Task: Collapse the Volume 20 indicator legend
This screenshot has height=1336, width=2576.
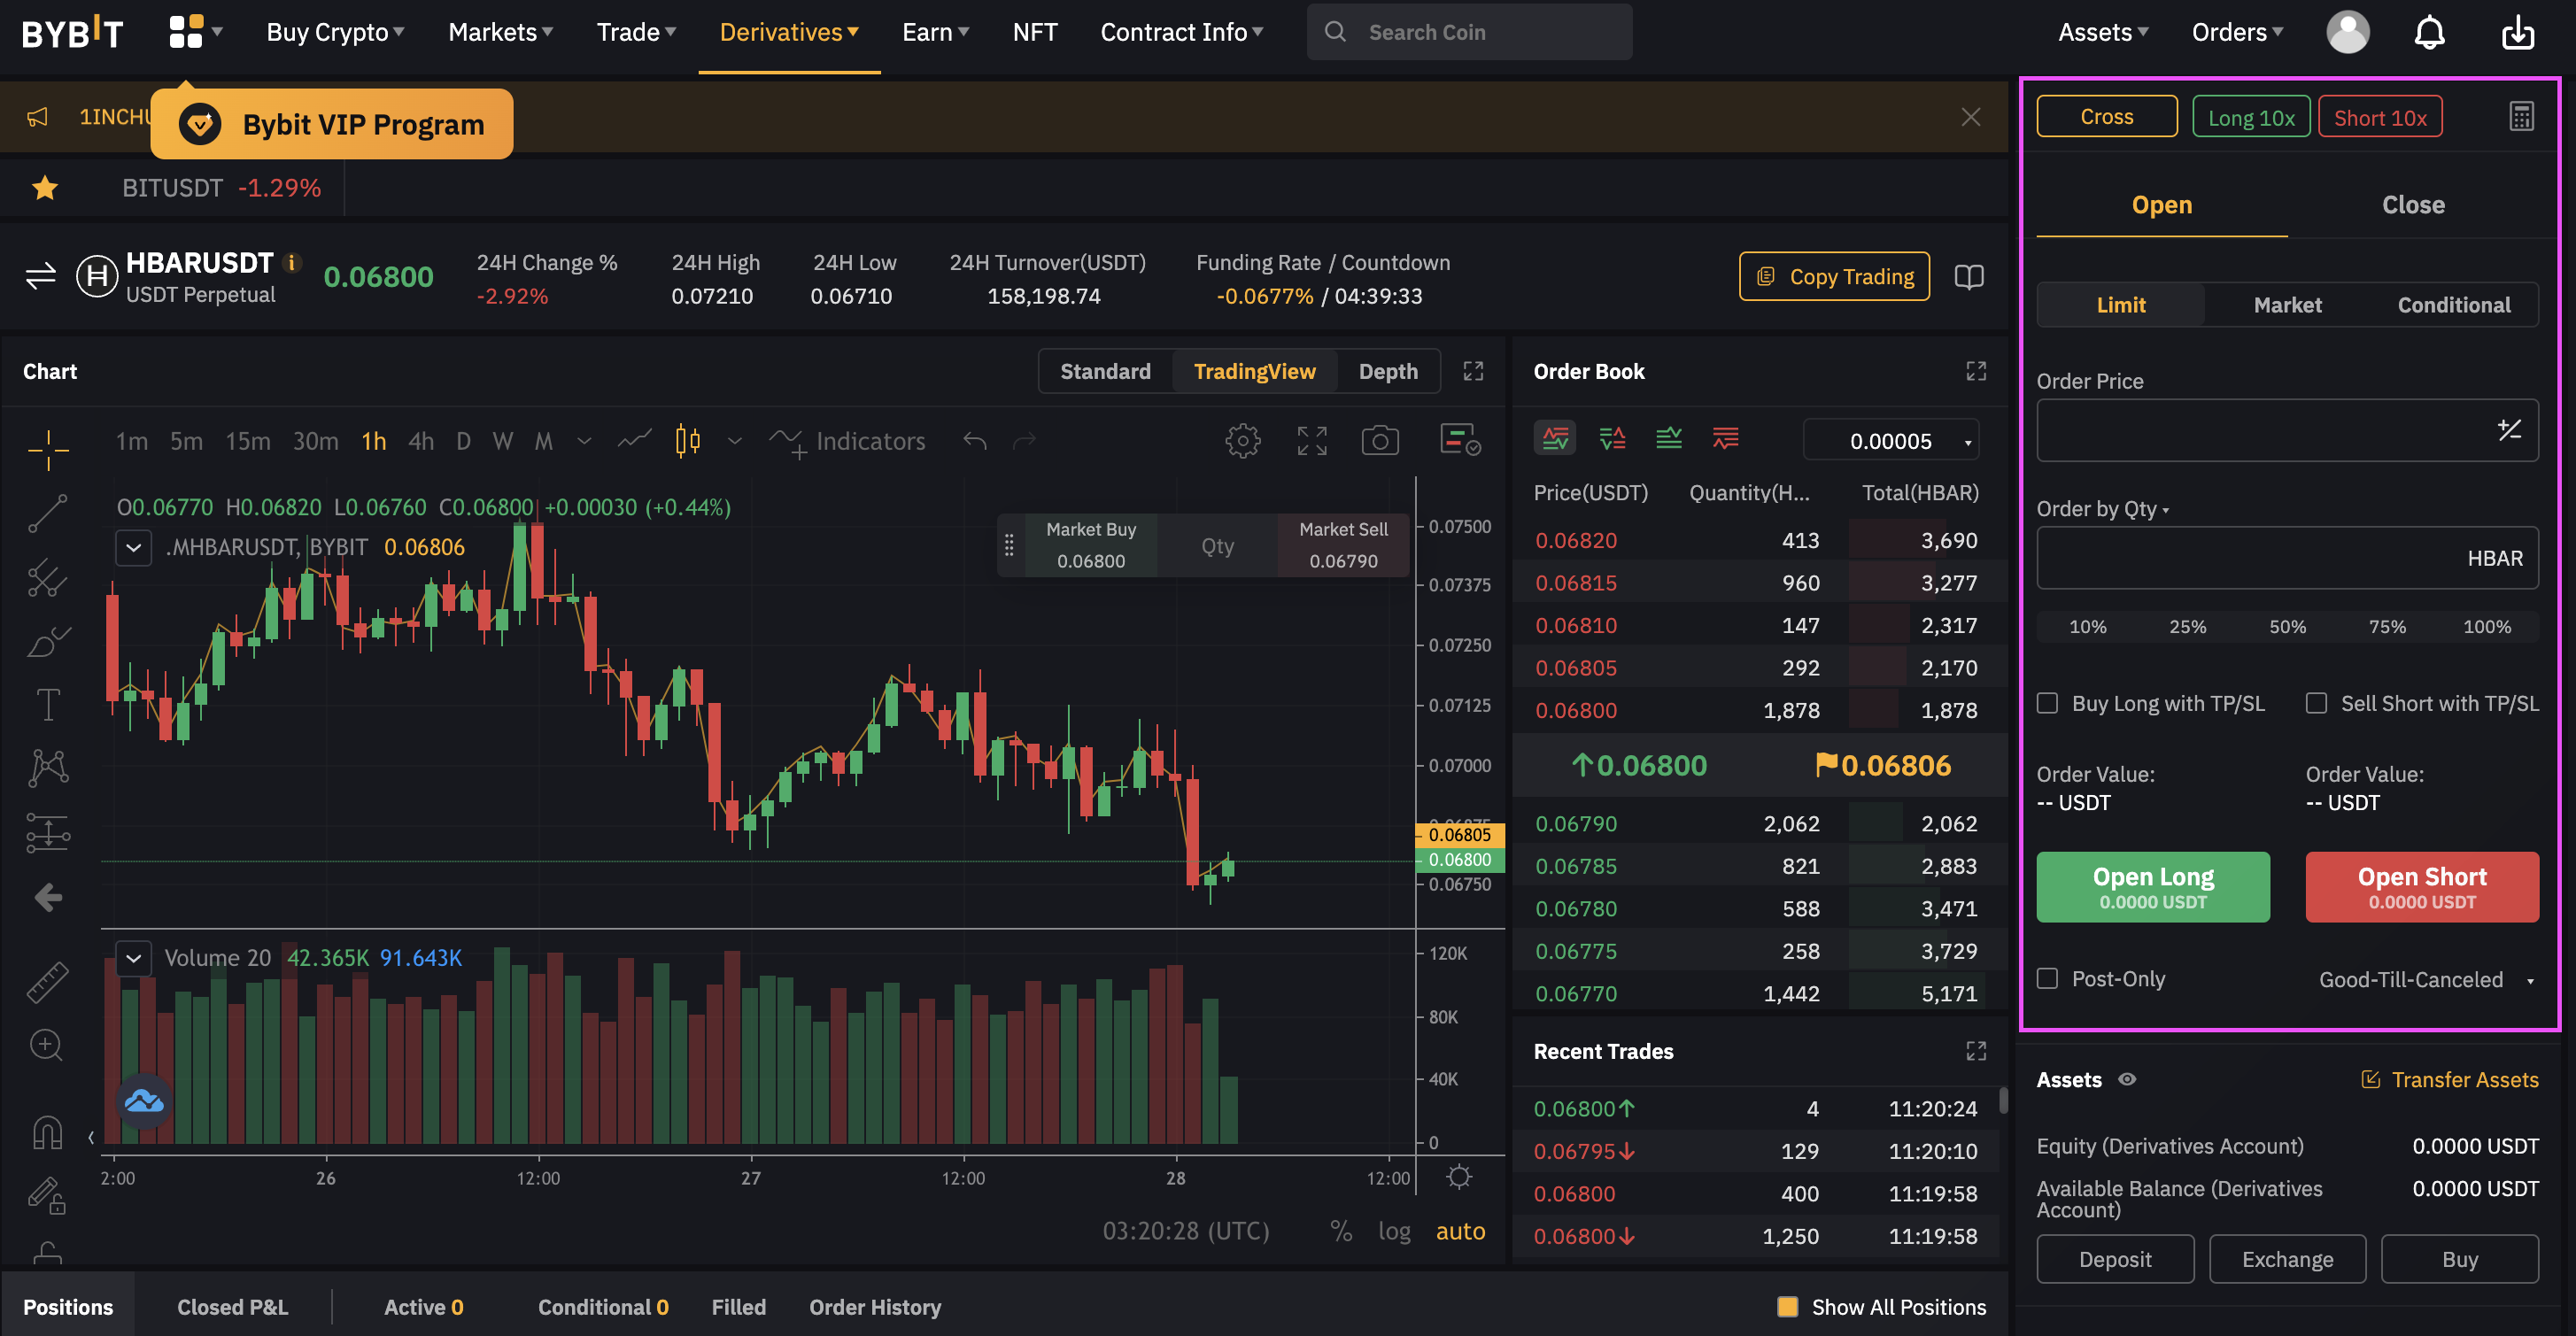Action: (133, 958)
